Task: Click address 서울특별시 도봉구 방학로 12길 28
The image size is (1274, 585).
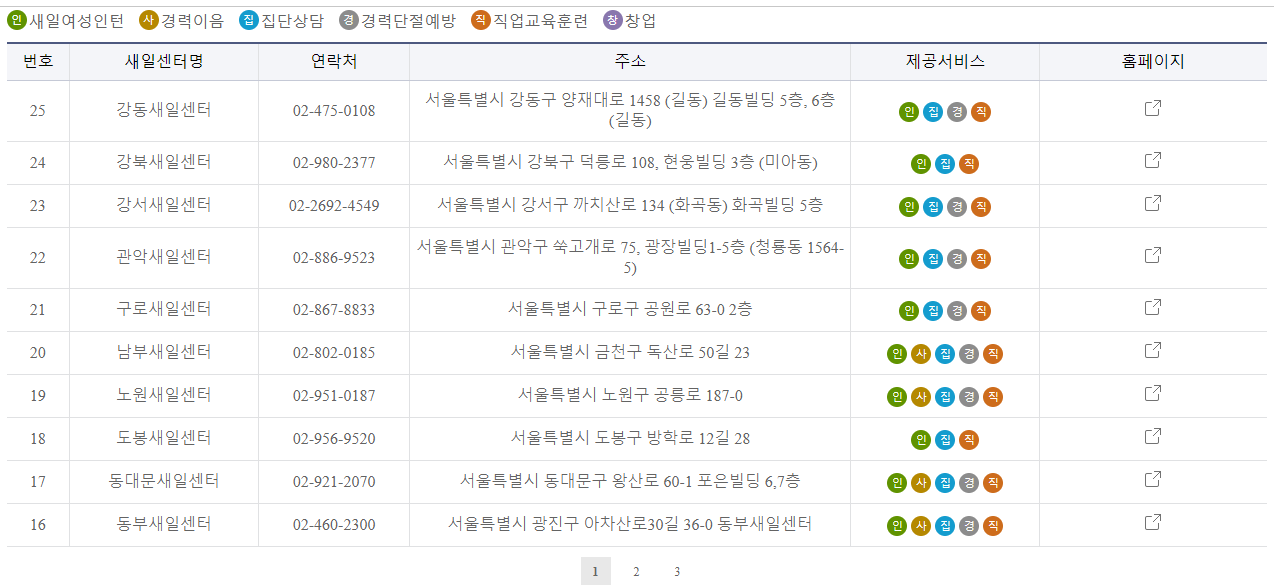Action: (x=630, y=438)
